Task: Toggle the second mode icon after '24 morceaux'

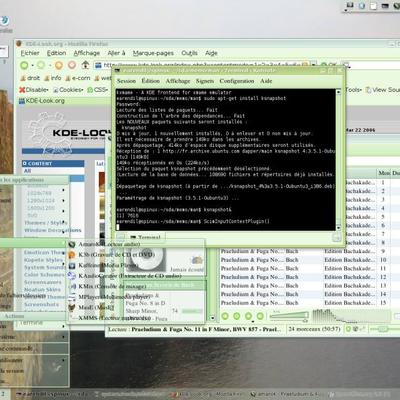Action: click(355, 329)
